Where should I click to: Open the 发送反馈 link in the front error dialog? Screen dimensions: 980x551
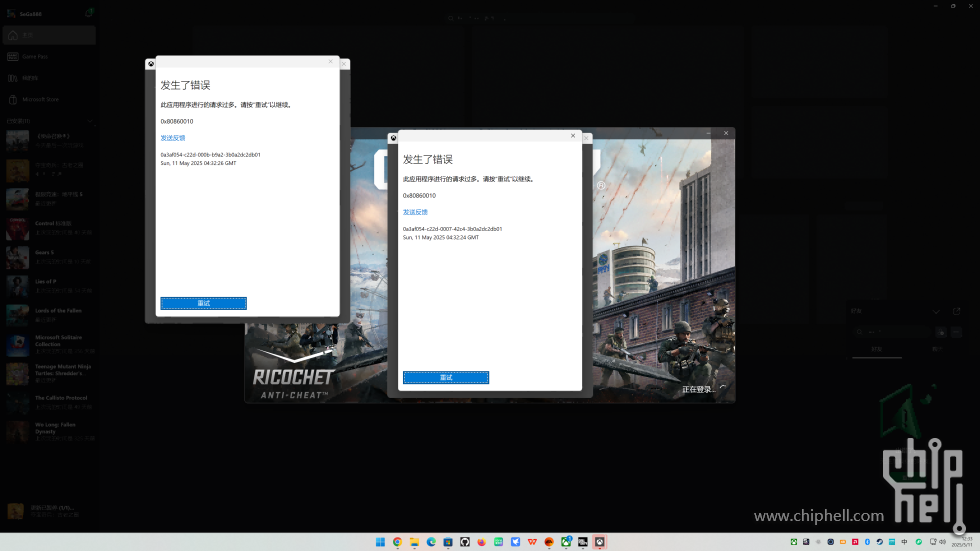click(x=415, y=212)
